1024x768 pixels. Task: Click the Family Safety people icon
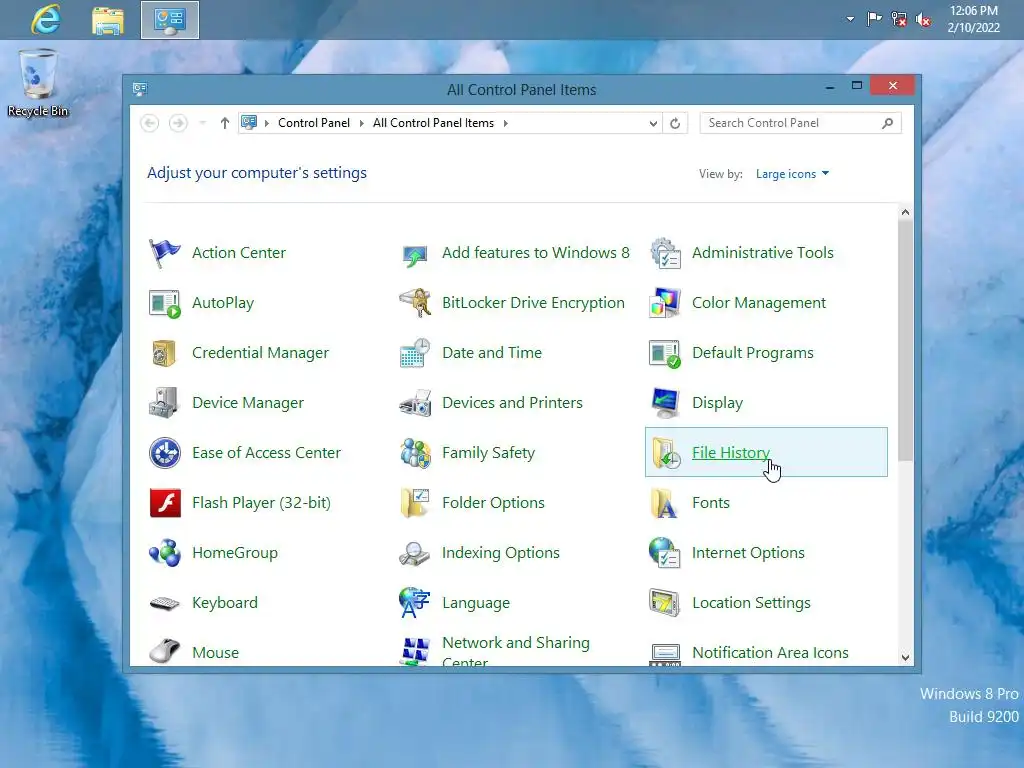click(x=415, y=453)
